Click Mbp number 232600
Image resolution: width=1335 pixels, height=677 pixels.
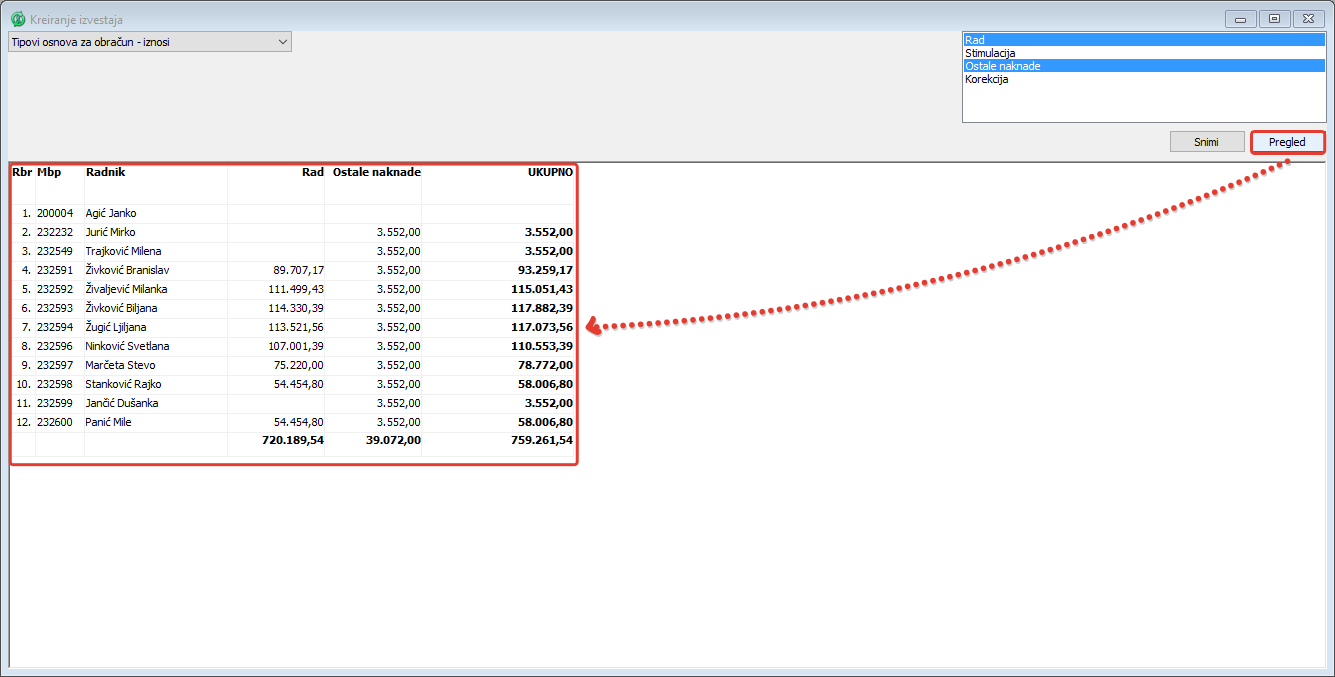point(56,422)
